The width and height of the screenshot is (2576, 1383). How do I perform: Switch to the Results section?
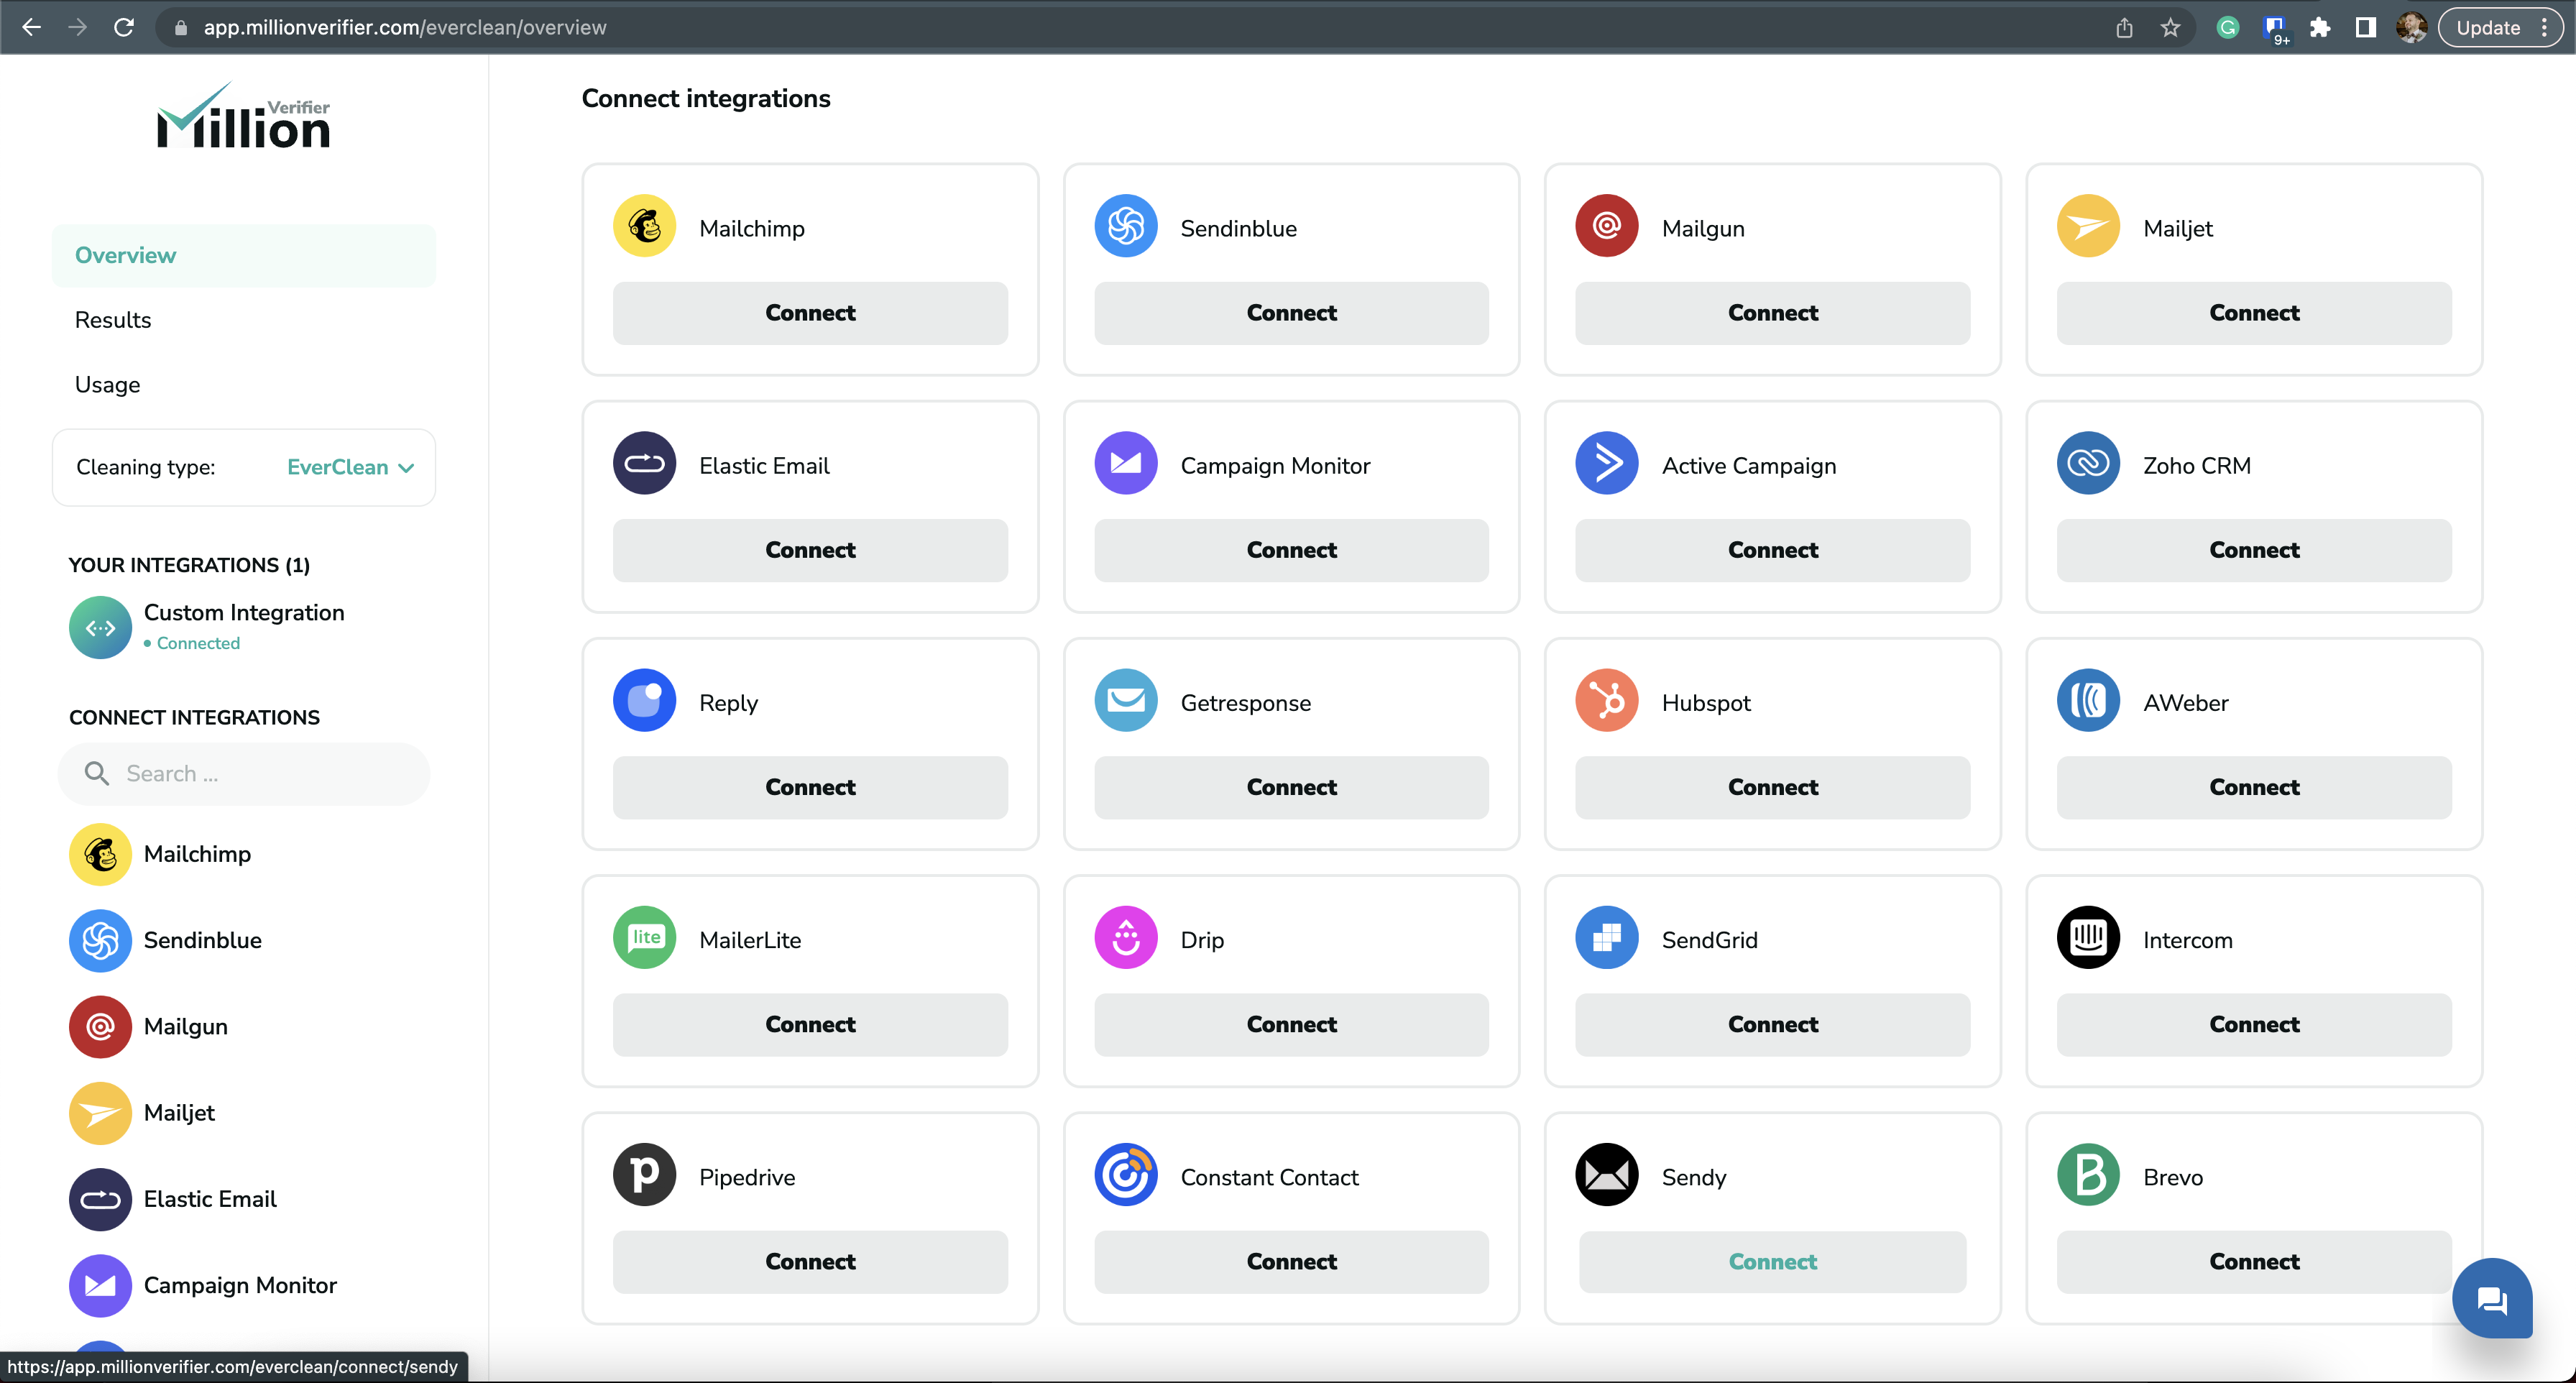pos(112,319)
